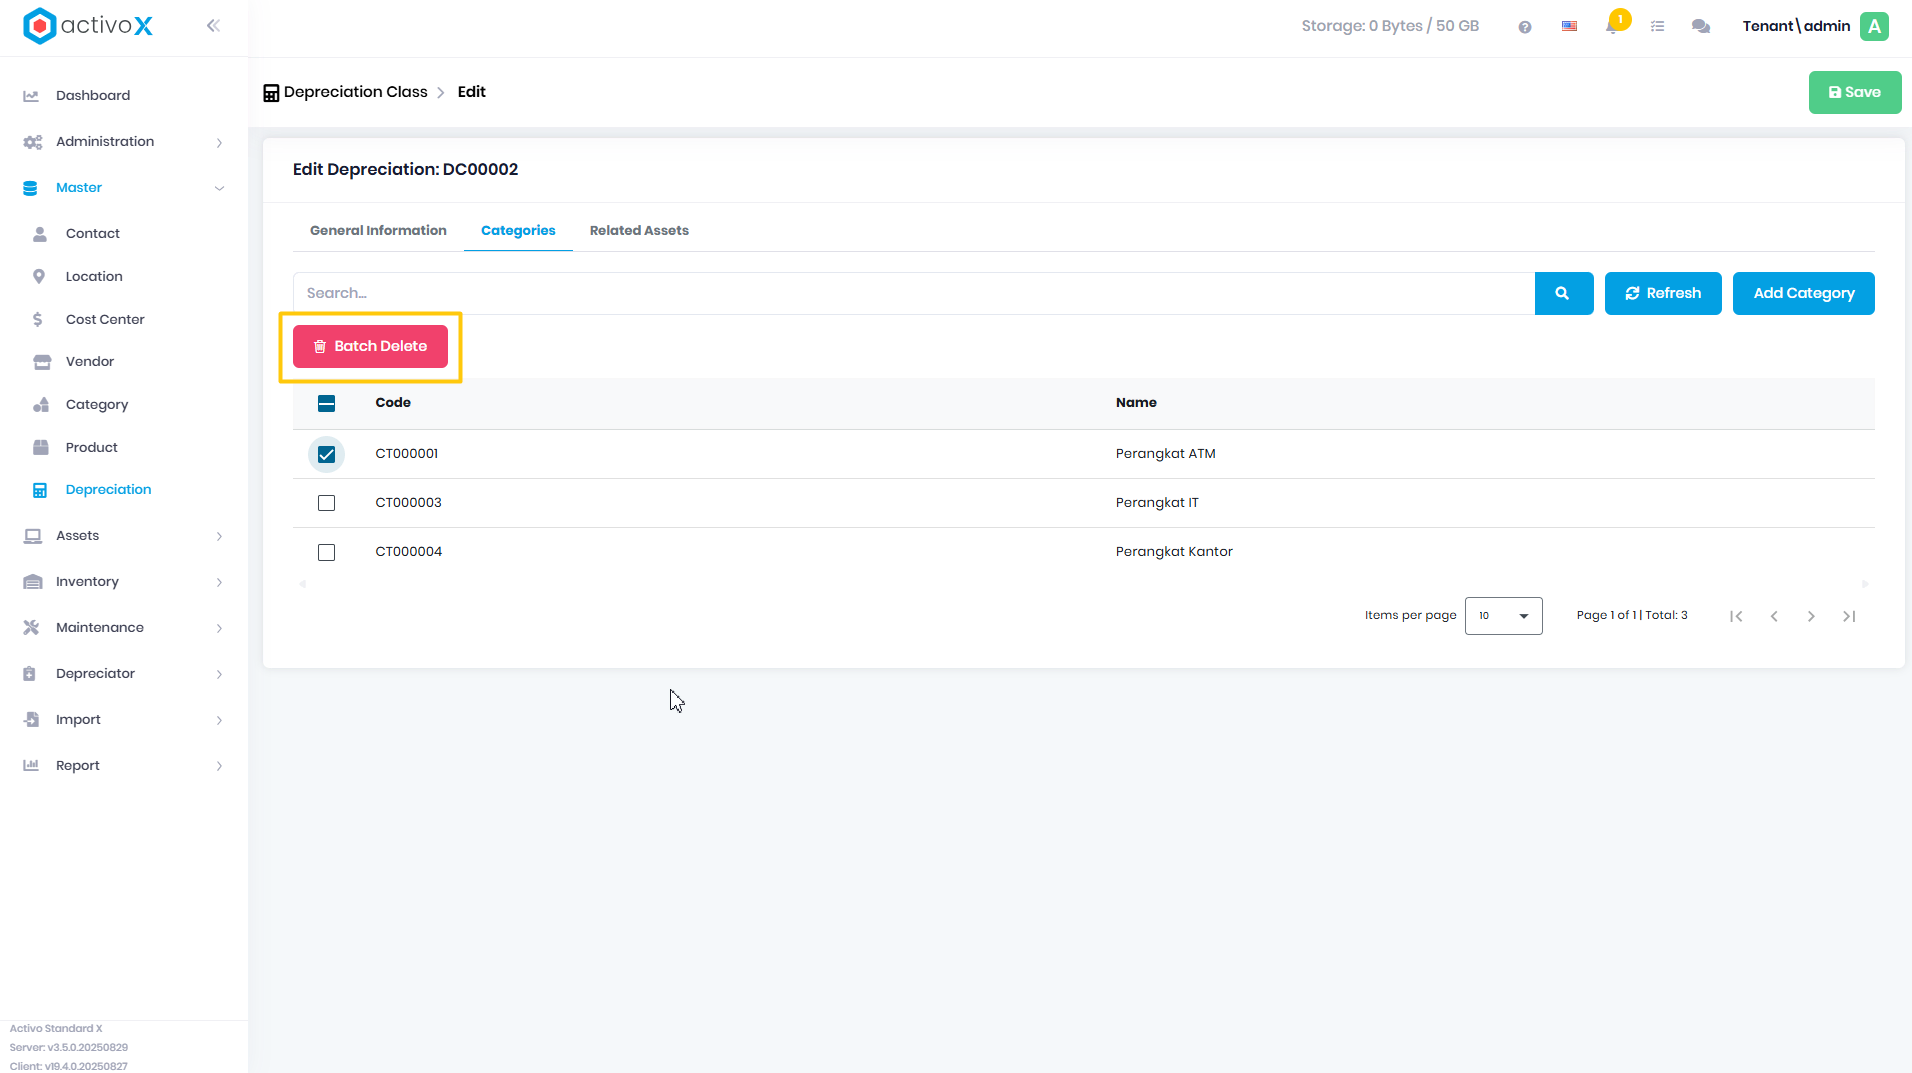This screenshot has width=1912, height=1073.
Task: Click the Location pin icon
Action: coord(39,277)
